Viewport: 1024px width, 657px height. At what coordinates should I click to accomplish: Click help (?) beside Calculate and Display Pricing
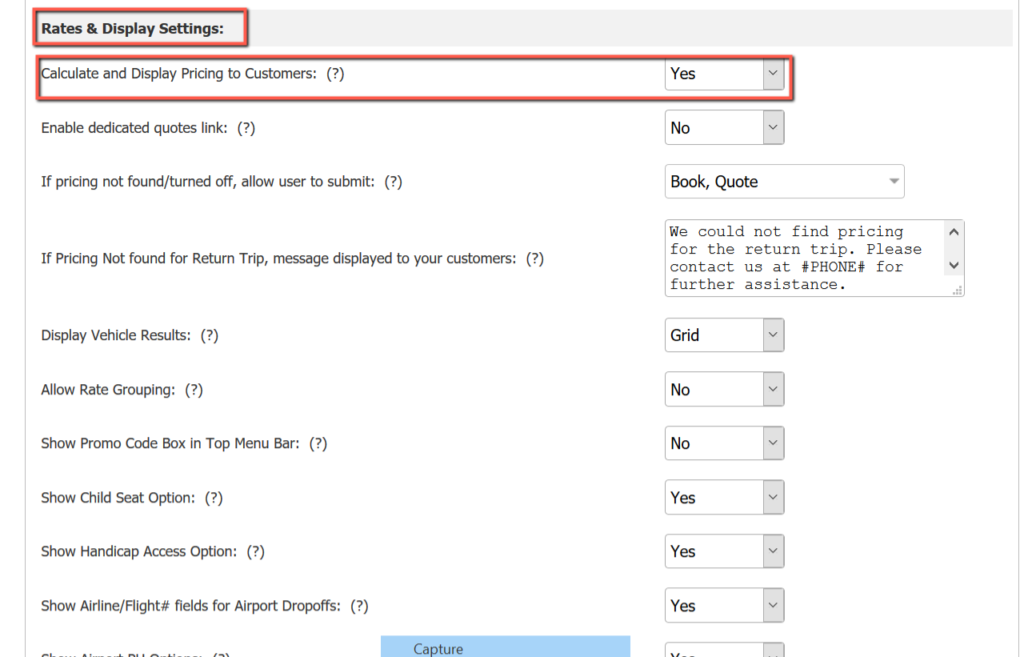(x=335, y=74)
